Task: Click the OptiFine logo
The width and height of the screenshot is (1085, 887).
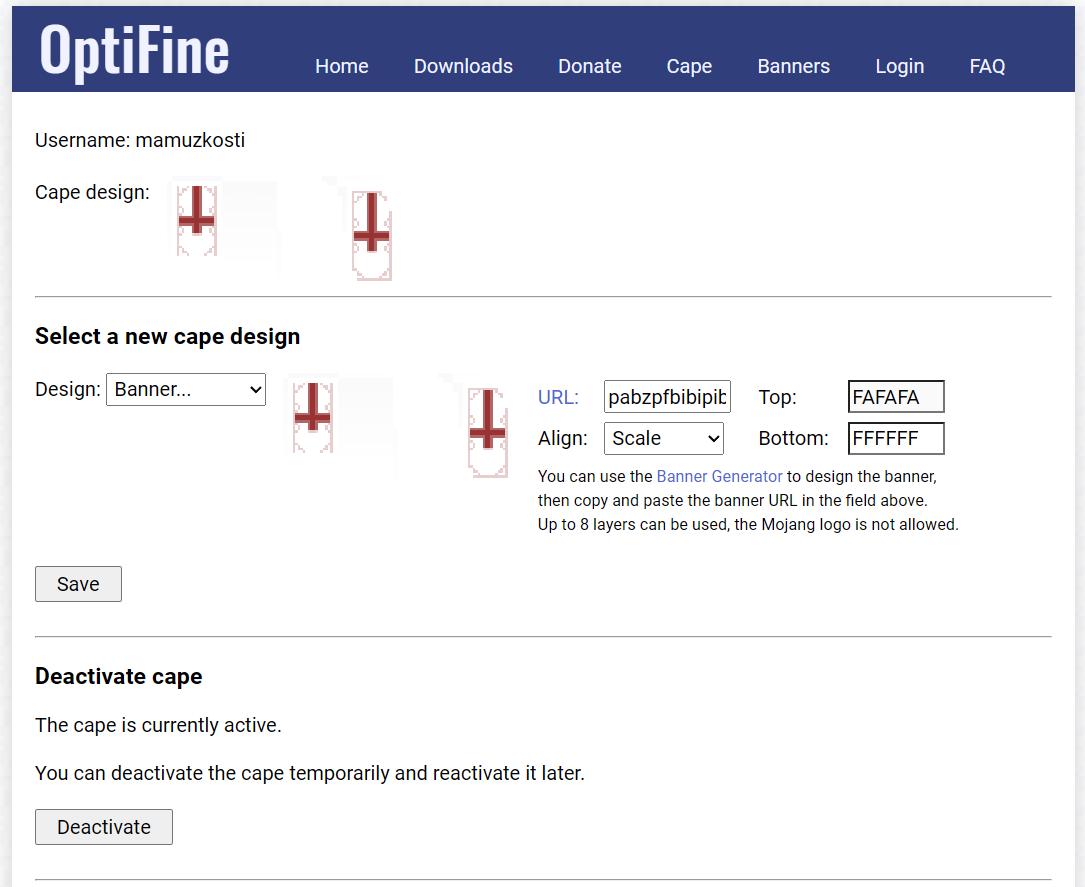Action: pyautogui.click(x=134, y=50)
